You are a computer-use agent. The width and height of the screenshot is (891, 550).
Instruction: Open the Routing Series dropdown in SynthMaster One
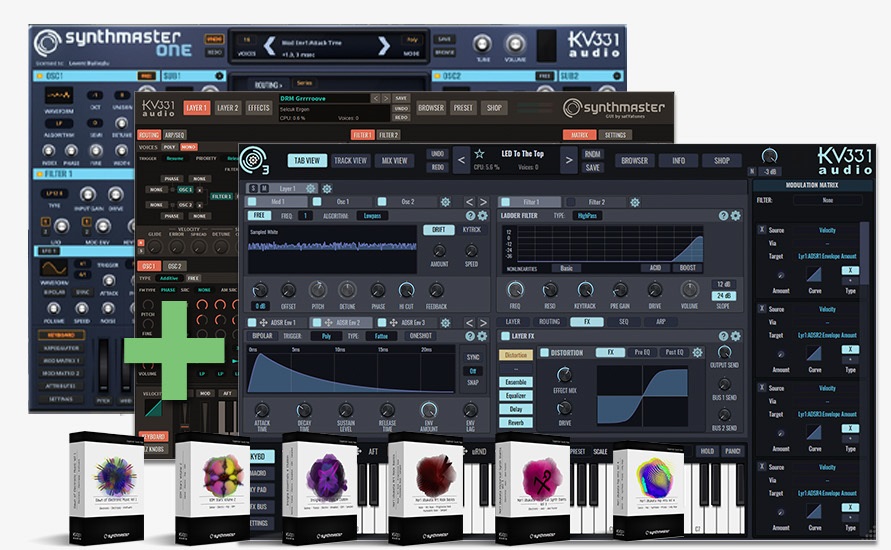click(304, 84)
